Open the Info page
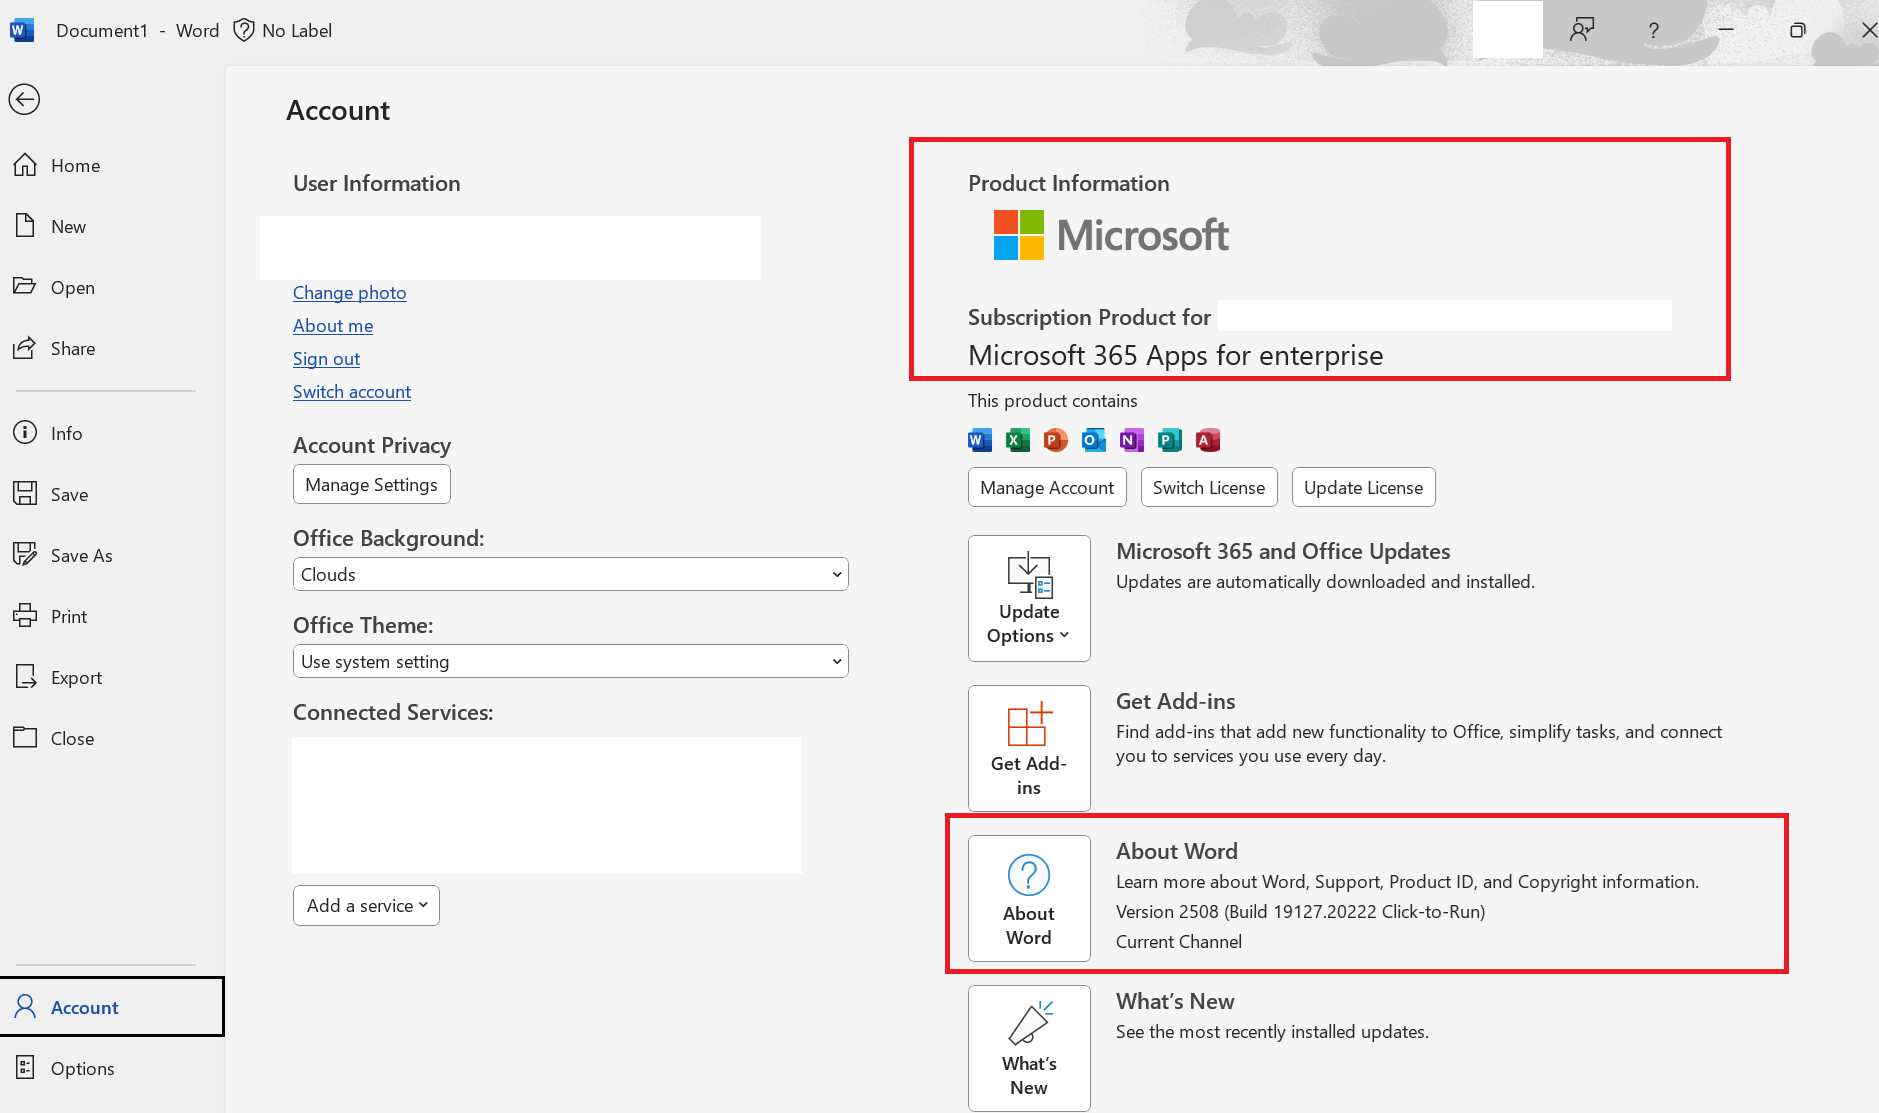The image size is (1879, 1113). pyautogui.click(x=112, y=433)
